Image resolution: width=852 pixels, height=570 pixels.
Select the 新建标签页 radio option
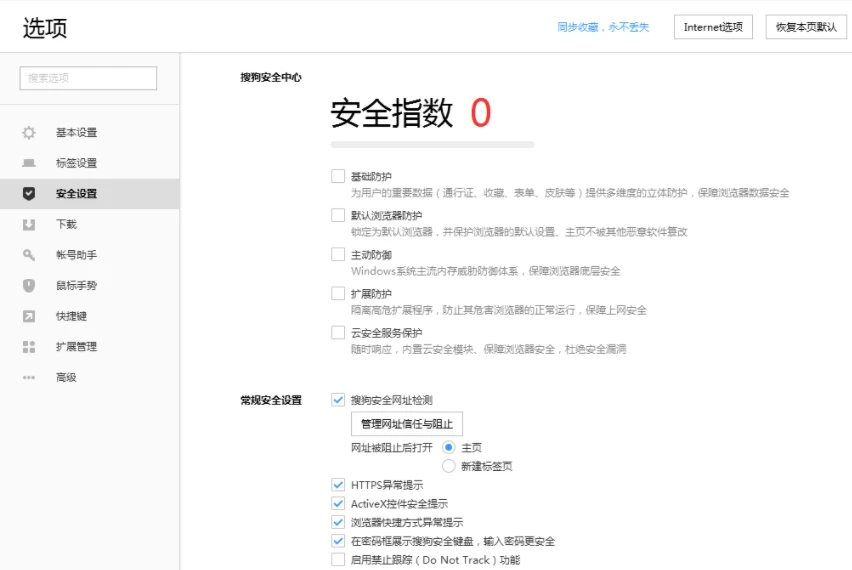(x=449, y=466)
